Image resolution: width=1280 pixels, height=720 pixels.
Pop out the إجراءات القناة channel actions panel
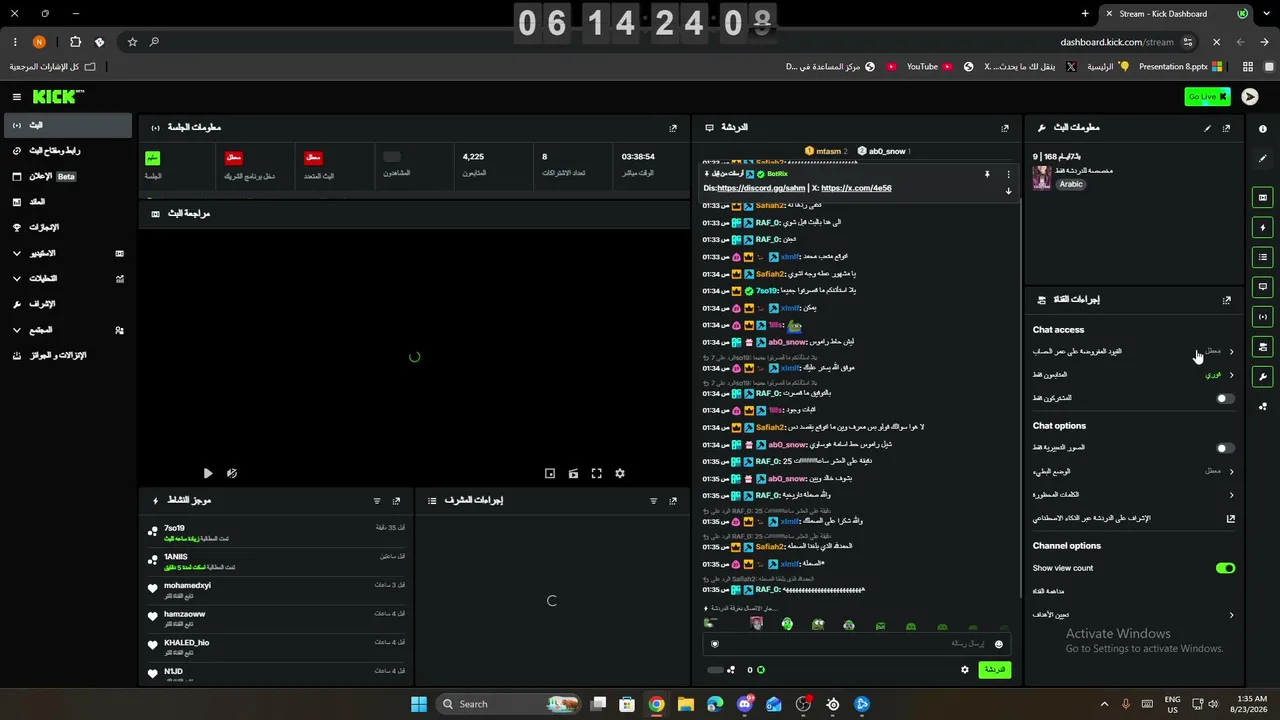pyautogui.click(x=1227, y=300)
